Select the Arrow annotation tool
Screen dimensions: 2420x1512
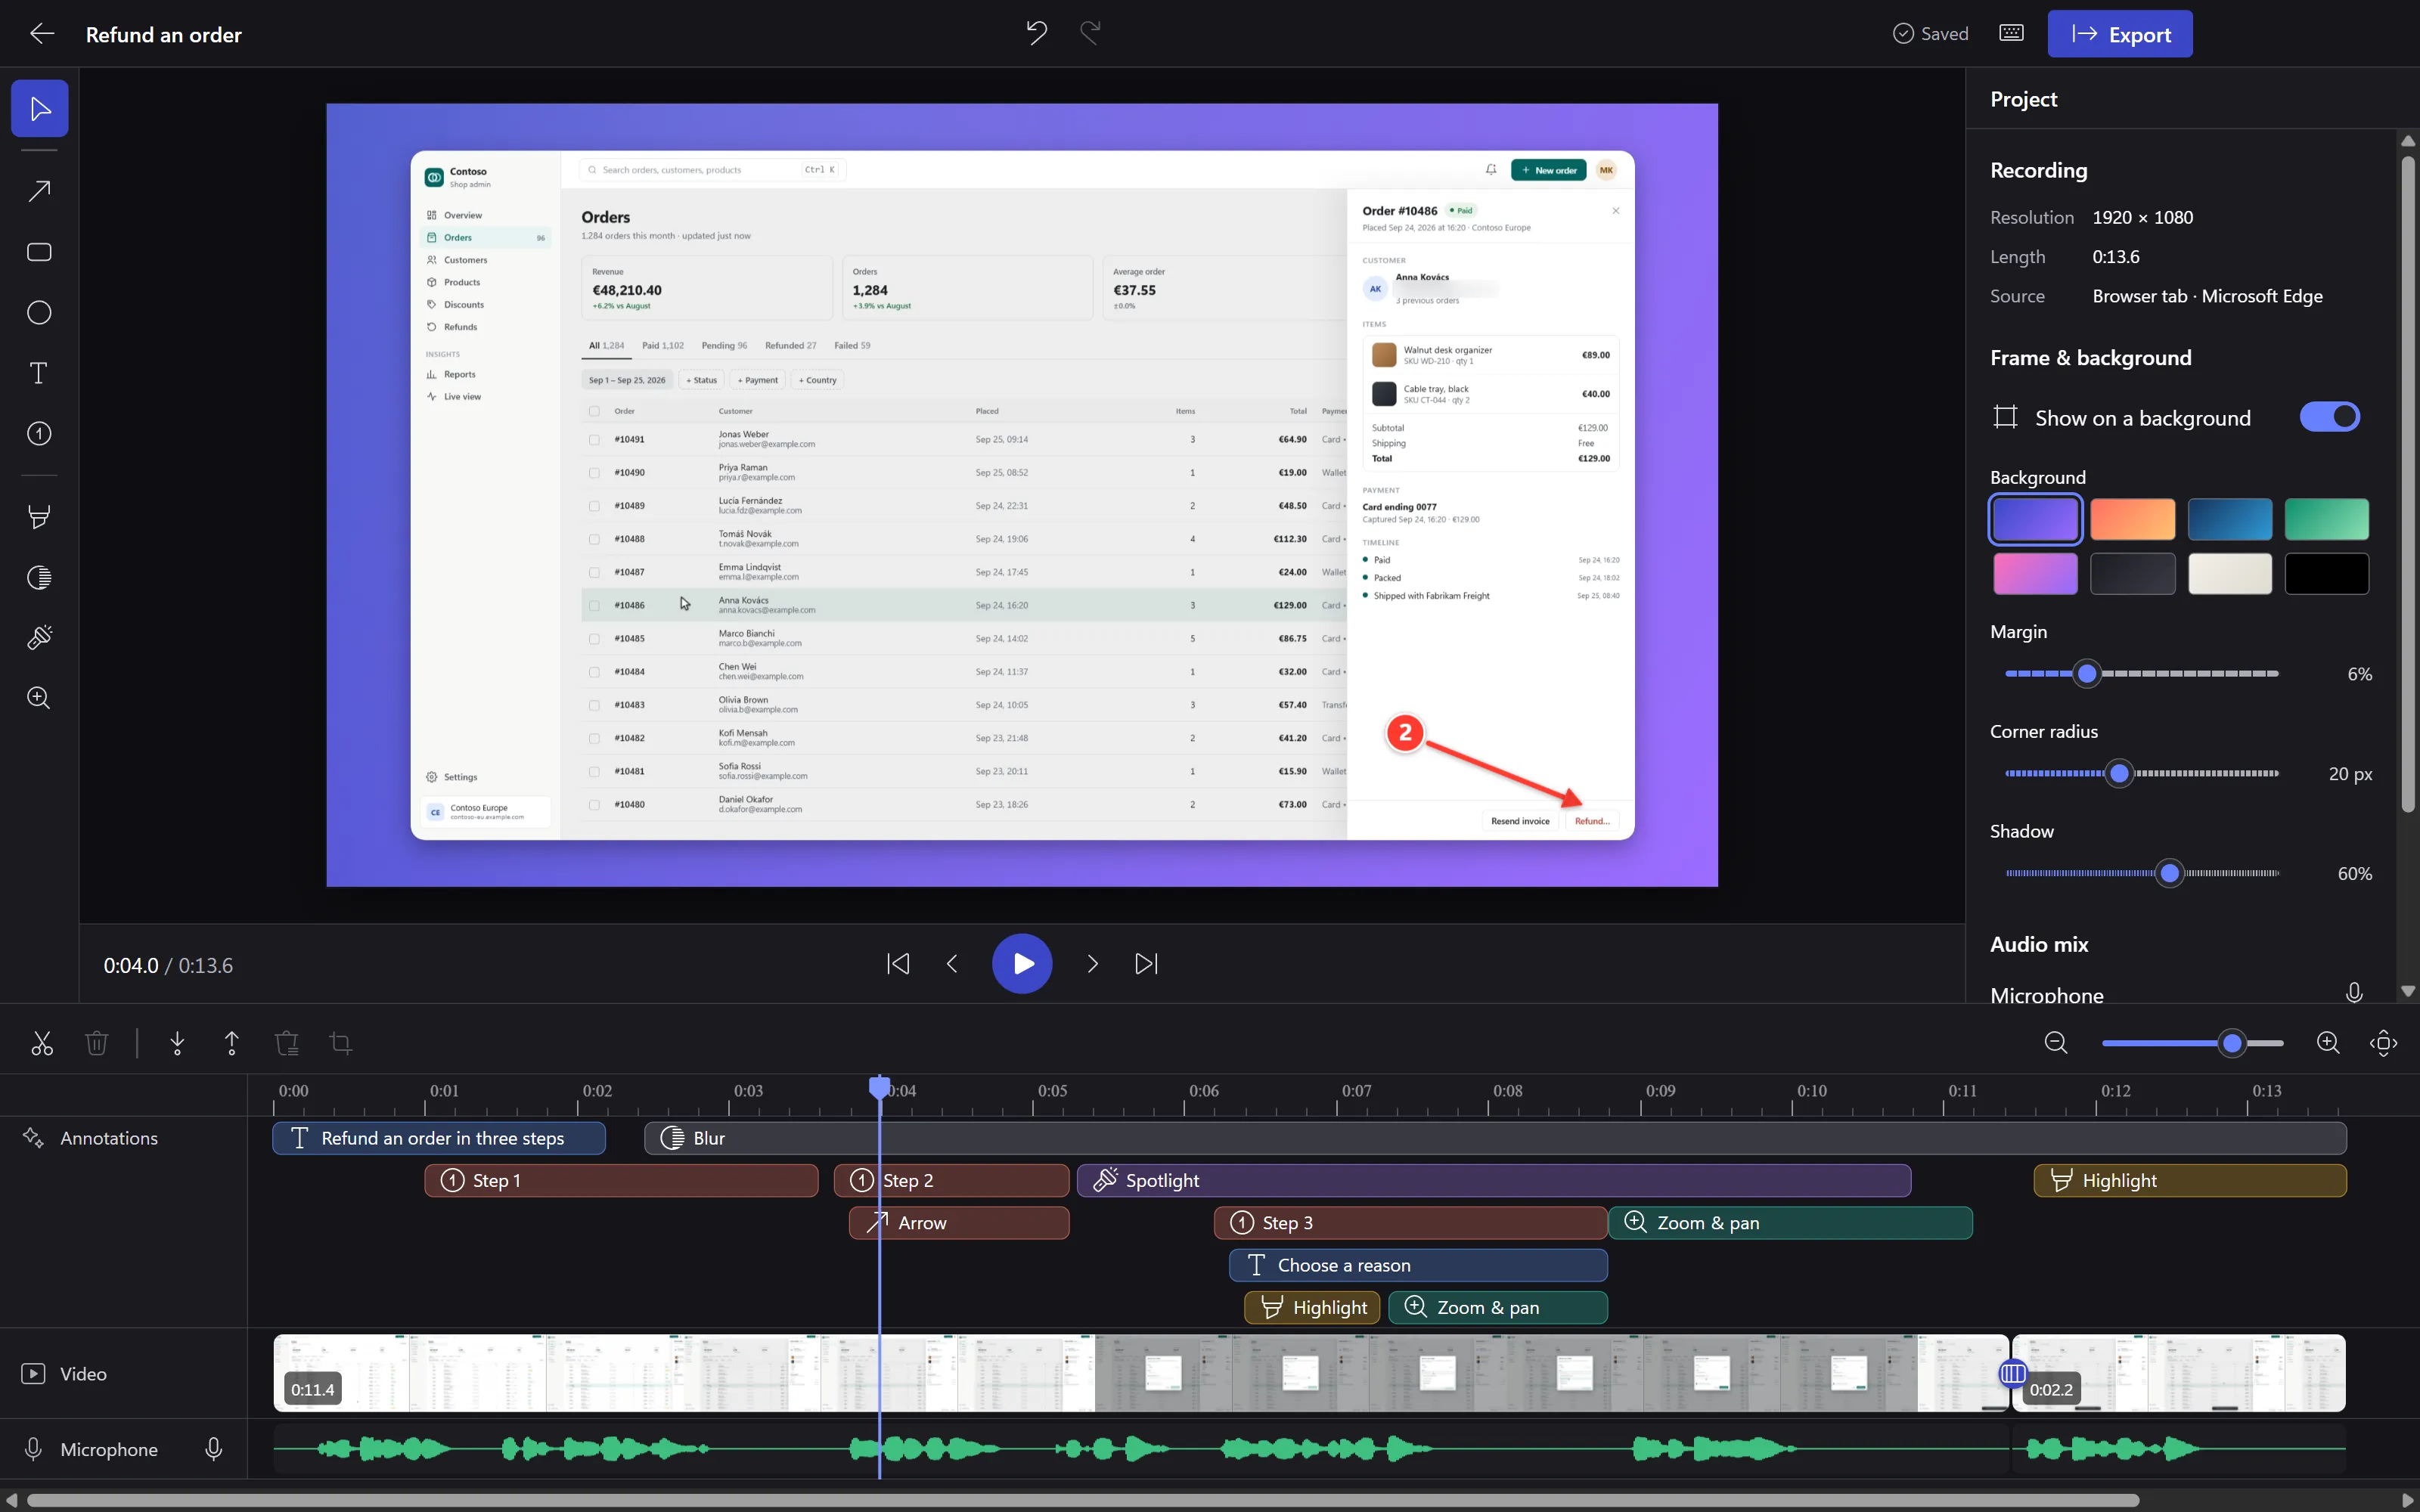coord(39,191)
